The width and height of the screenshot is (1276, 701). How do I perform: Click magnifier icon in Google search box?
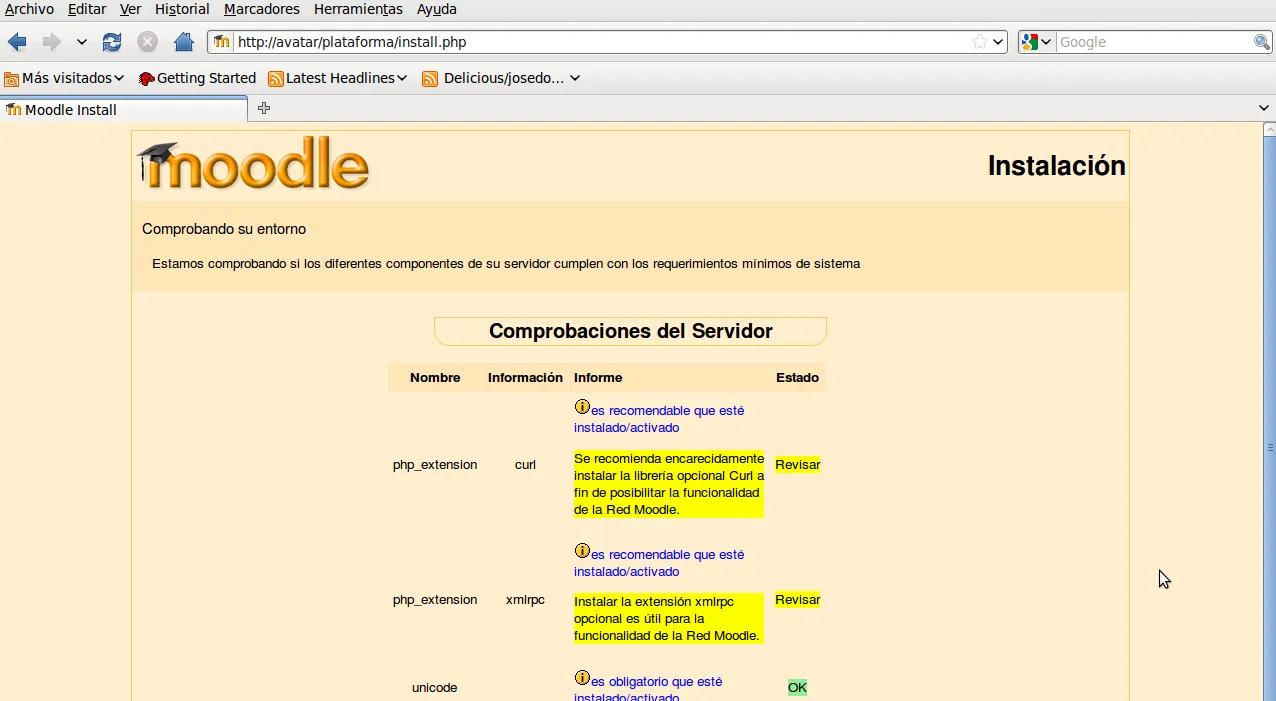(x=1262, y=42)
